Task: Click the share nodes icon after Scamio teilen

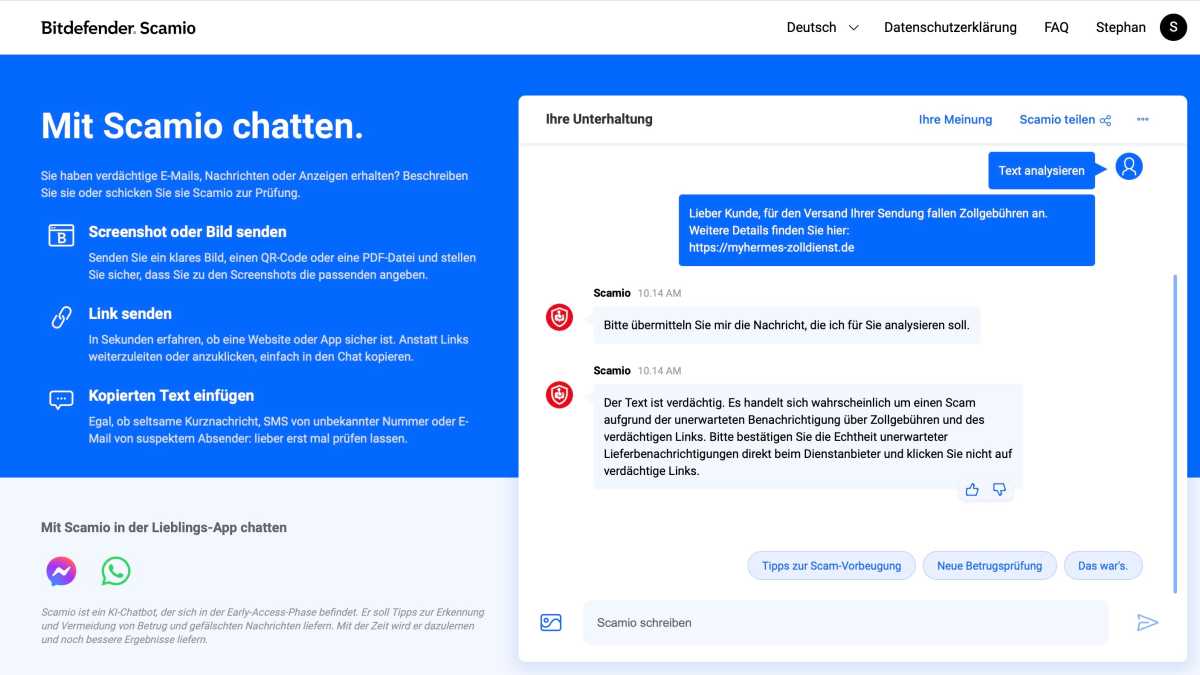Action: click(x=1105, y=120)
